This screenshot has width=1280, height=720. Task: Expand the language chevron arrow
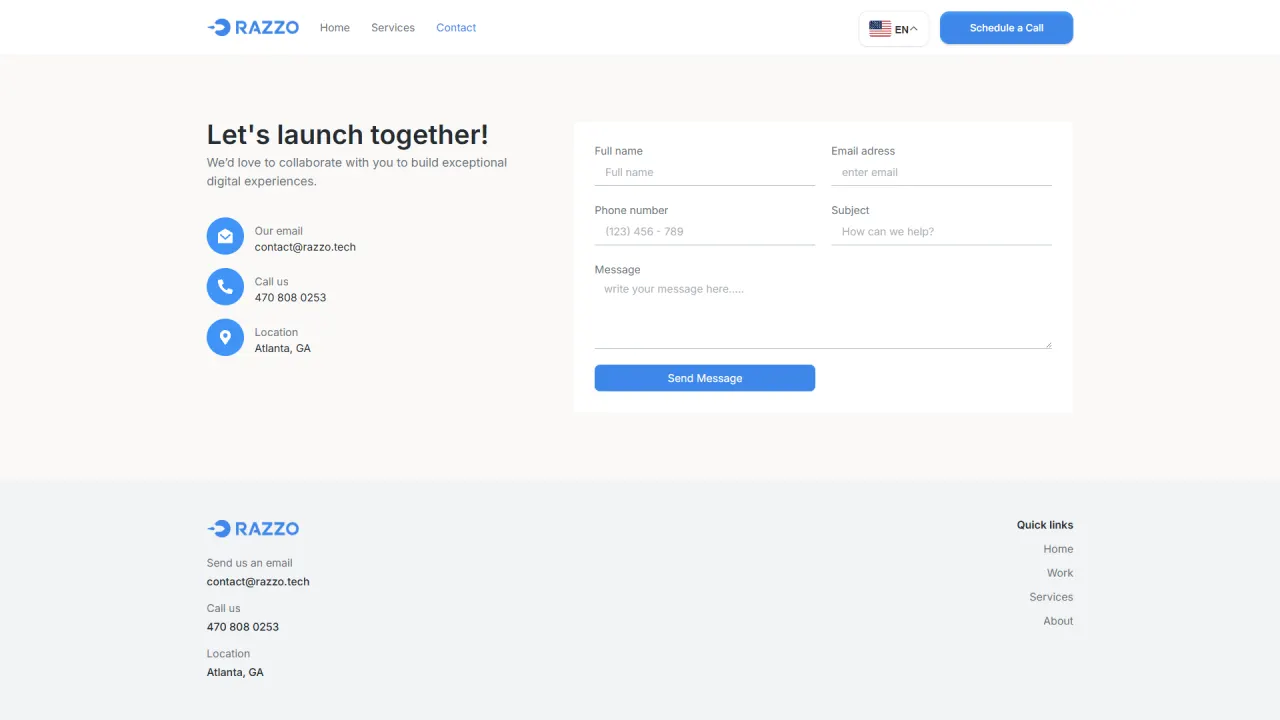[x=913, y=29]
